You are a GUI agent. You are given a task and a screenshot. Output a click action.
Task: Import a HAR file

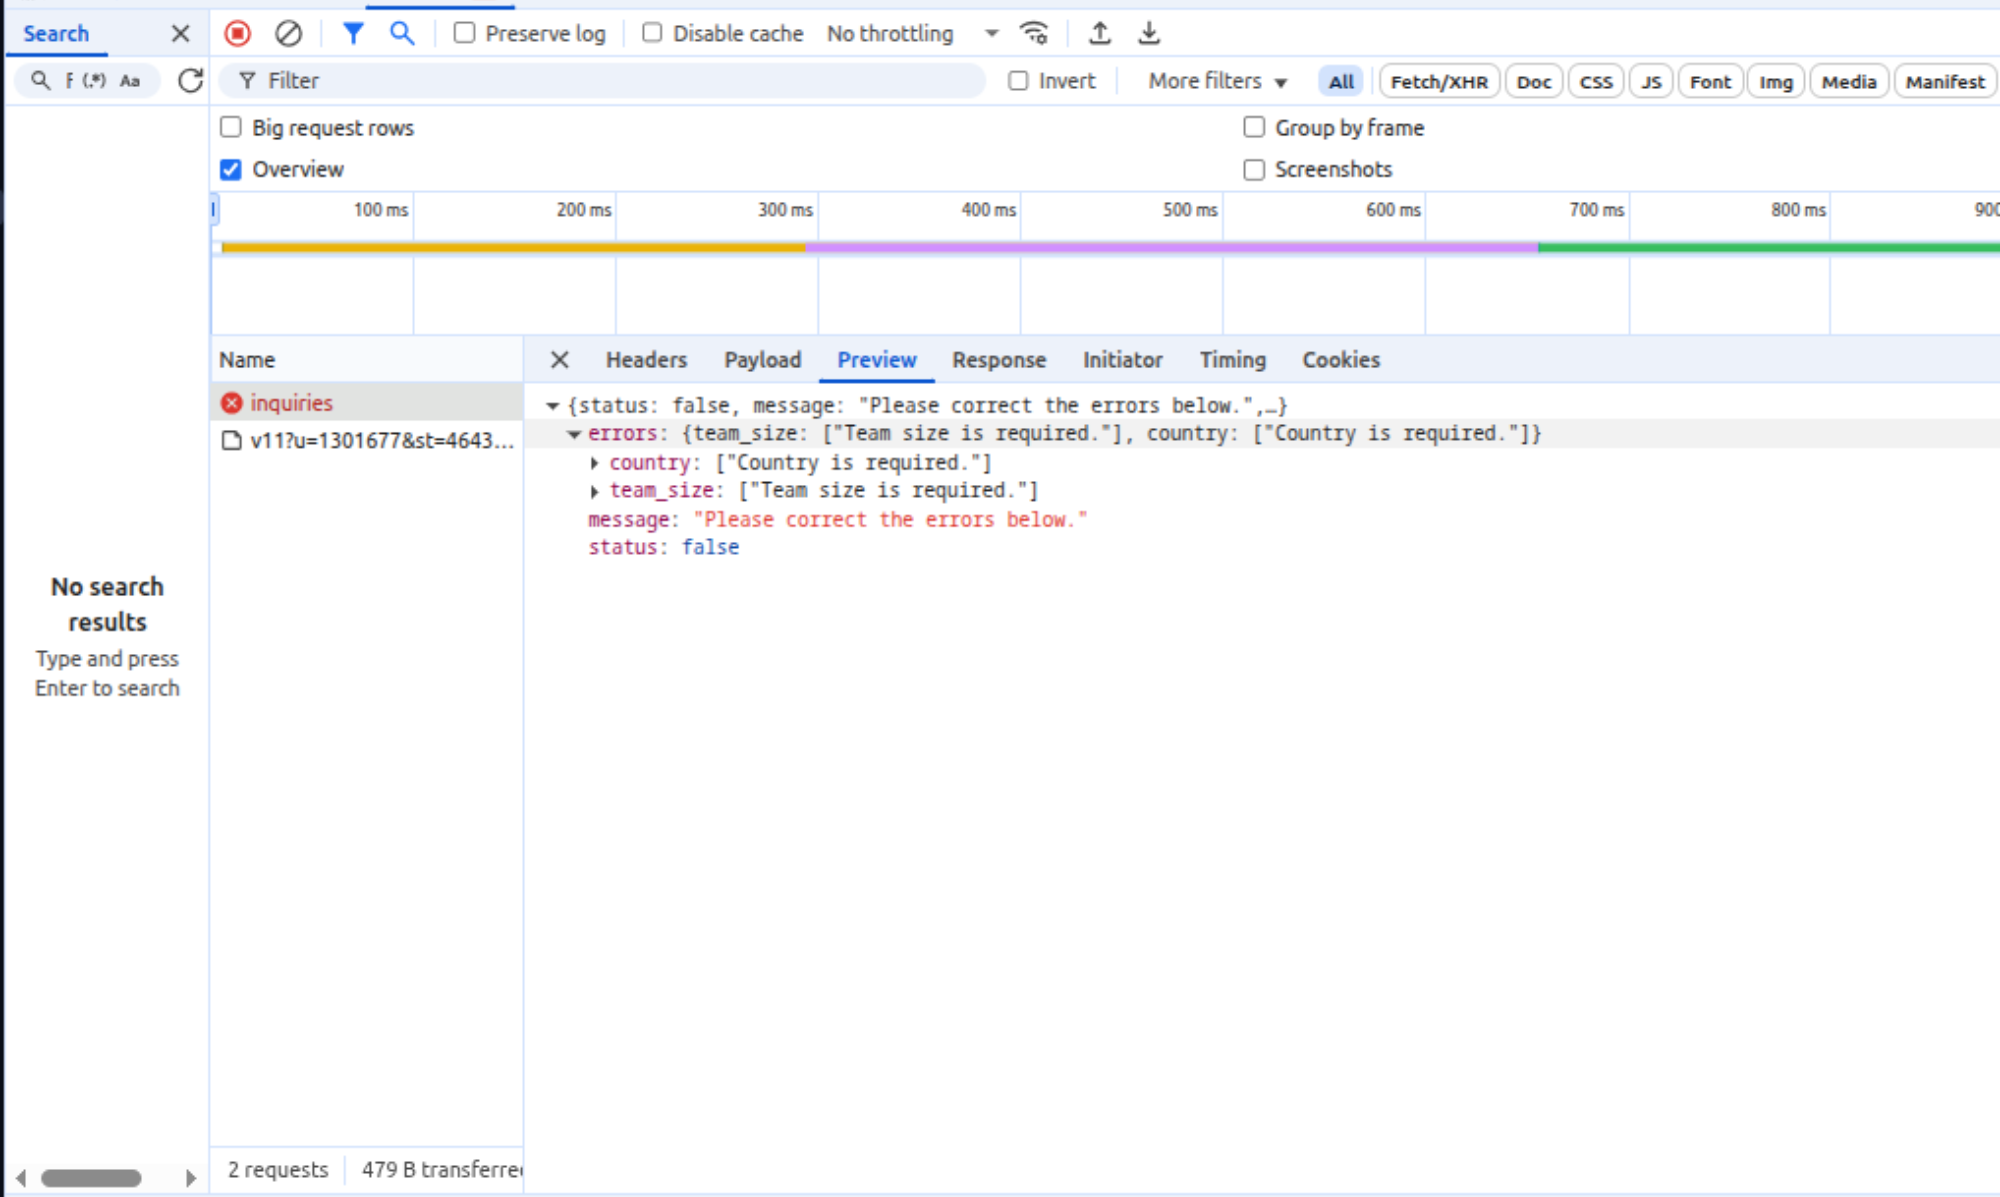1100,33
